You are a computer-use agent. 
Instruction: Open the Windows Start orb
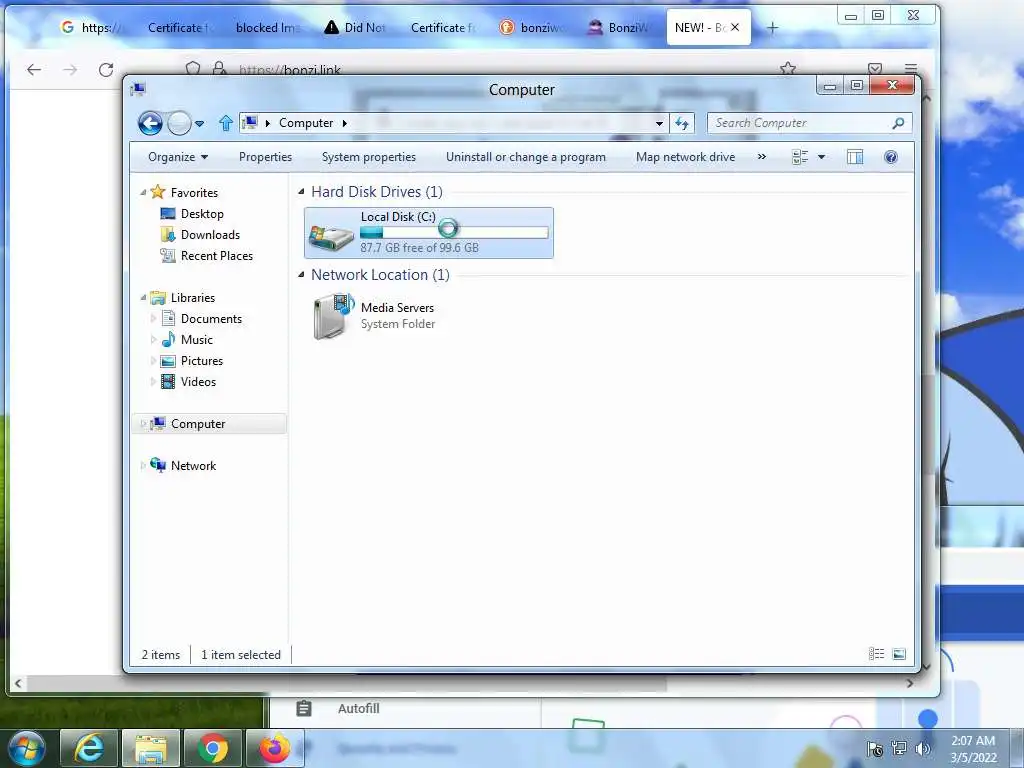coord(27,748)
